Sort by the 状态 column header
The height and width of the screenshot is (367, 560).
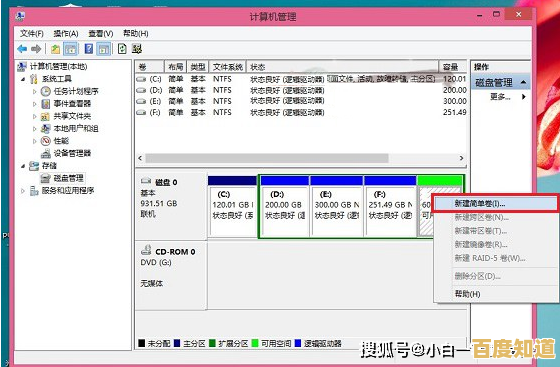click(342, 67)
